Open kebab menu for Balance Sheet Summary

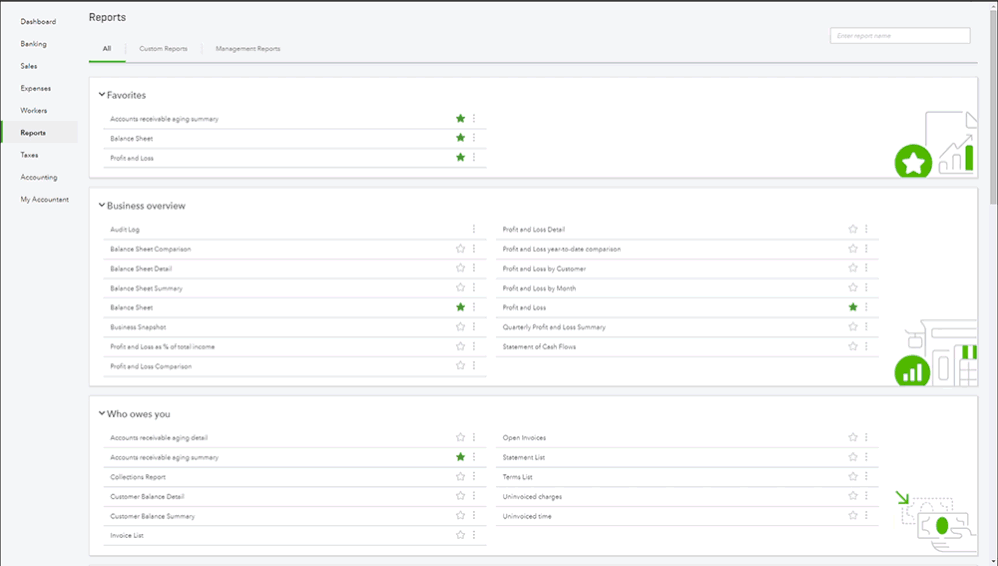click(474, 288)
